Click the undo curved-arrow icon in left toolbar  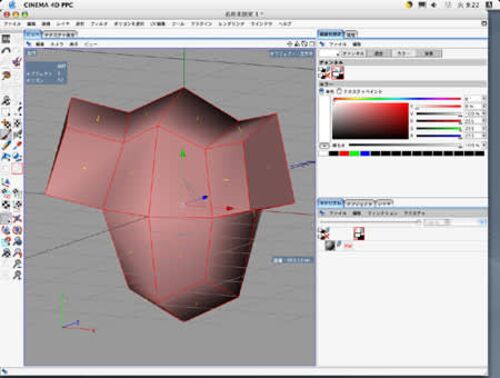(6, 50)
